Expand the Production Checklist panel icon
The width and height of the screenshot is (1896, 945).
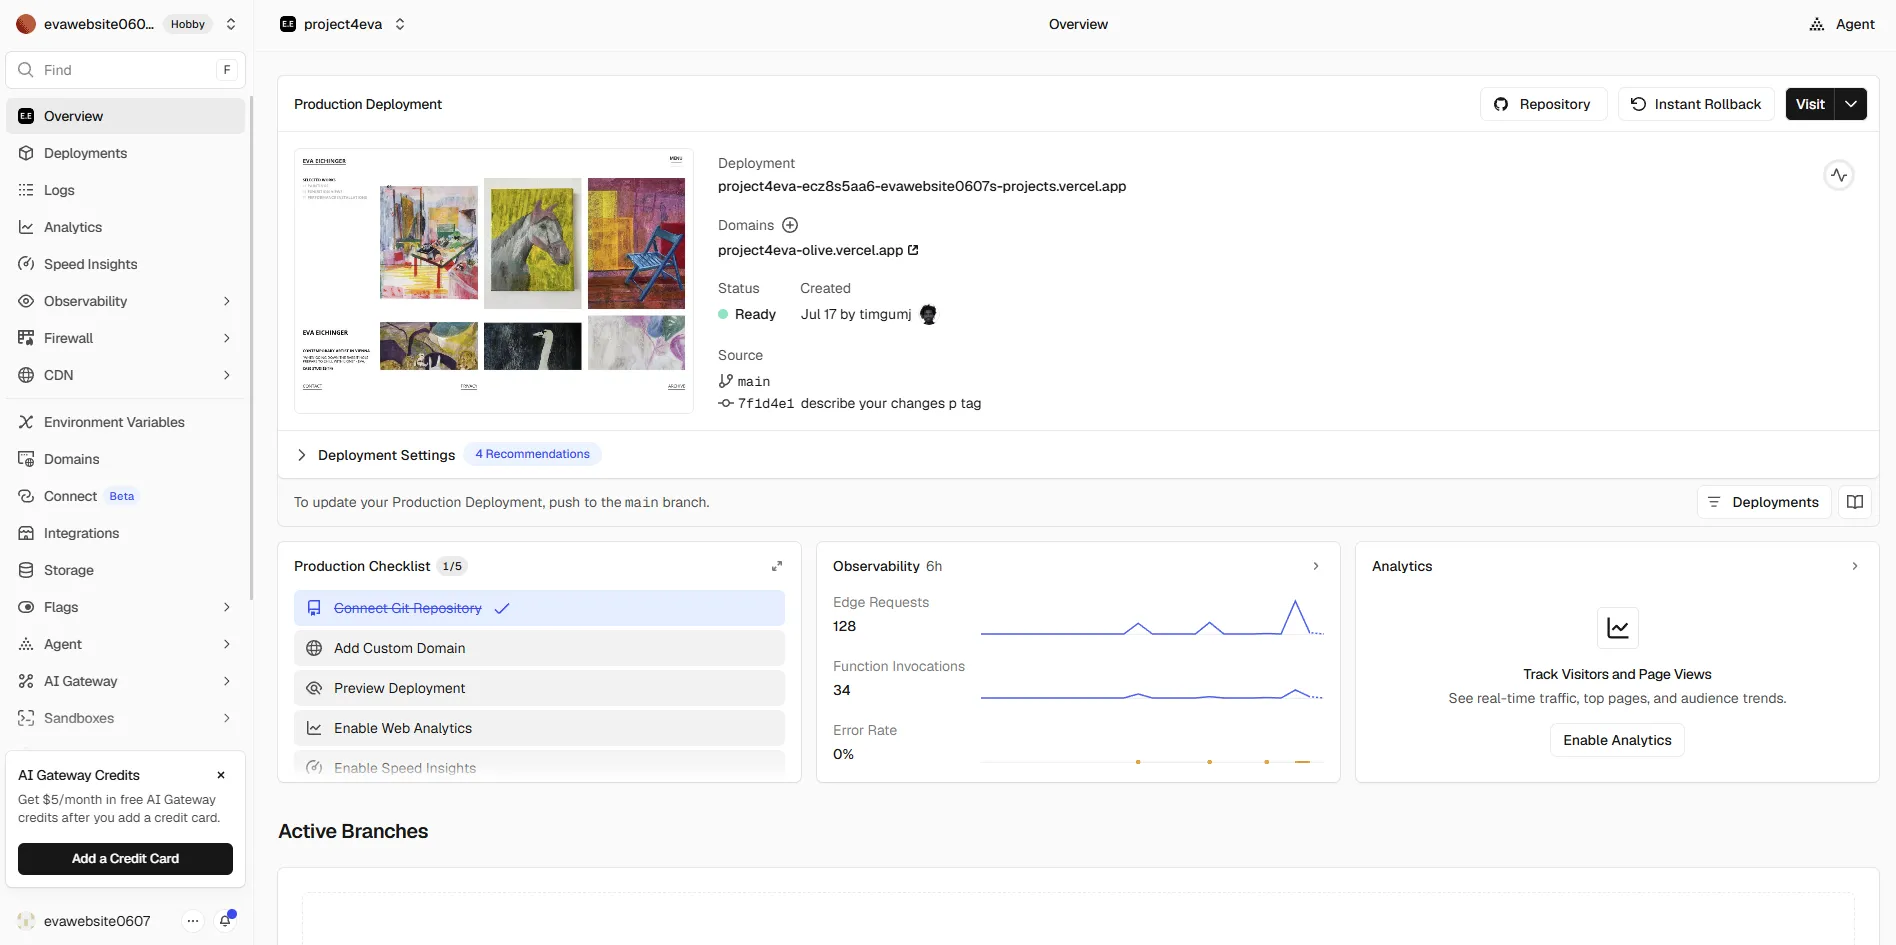777,566
